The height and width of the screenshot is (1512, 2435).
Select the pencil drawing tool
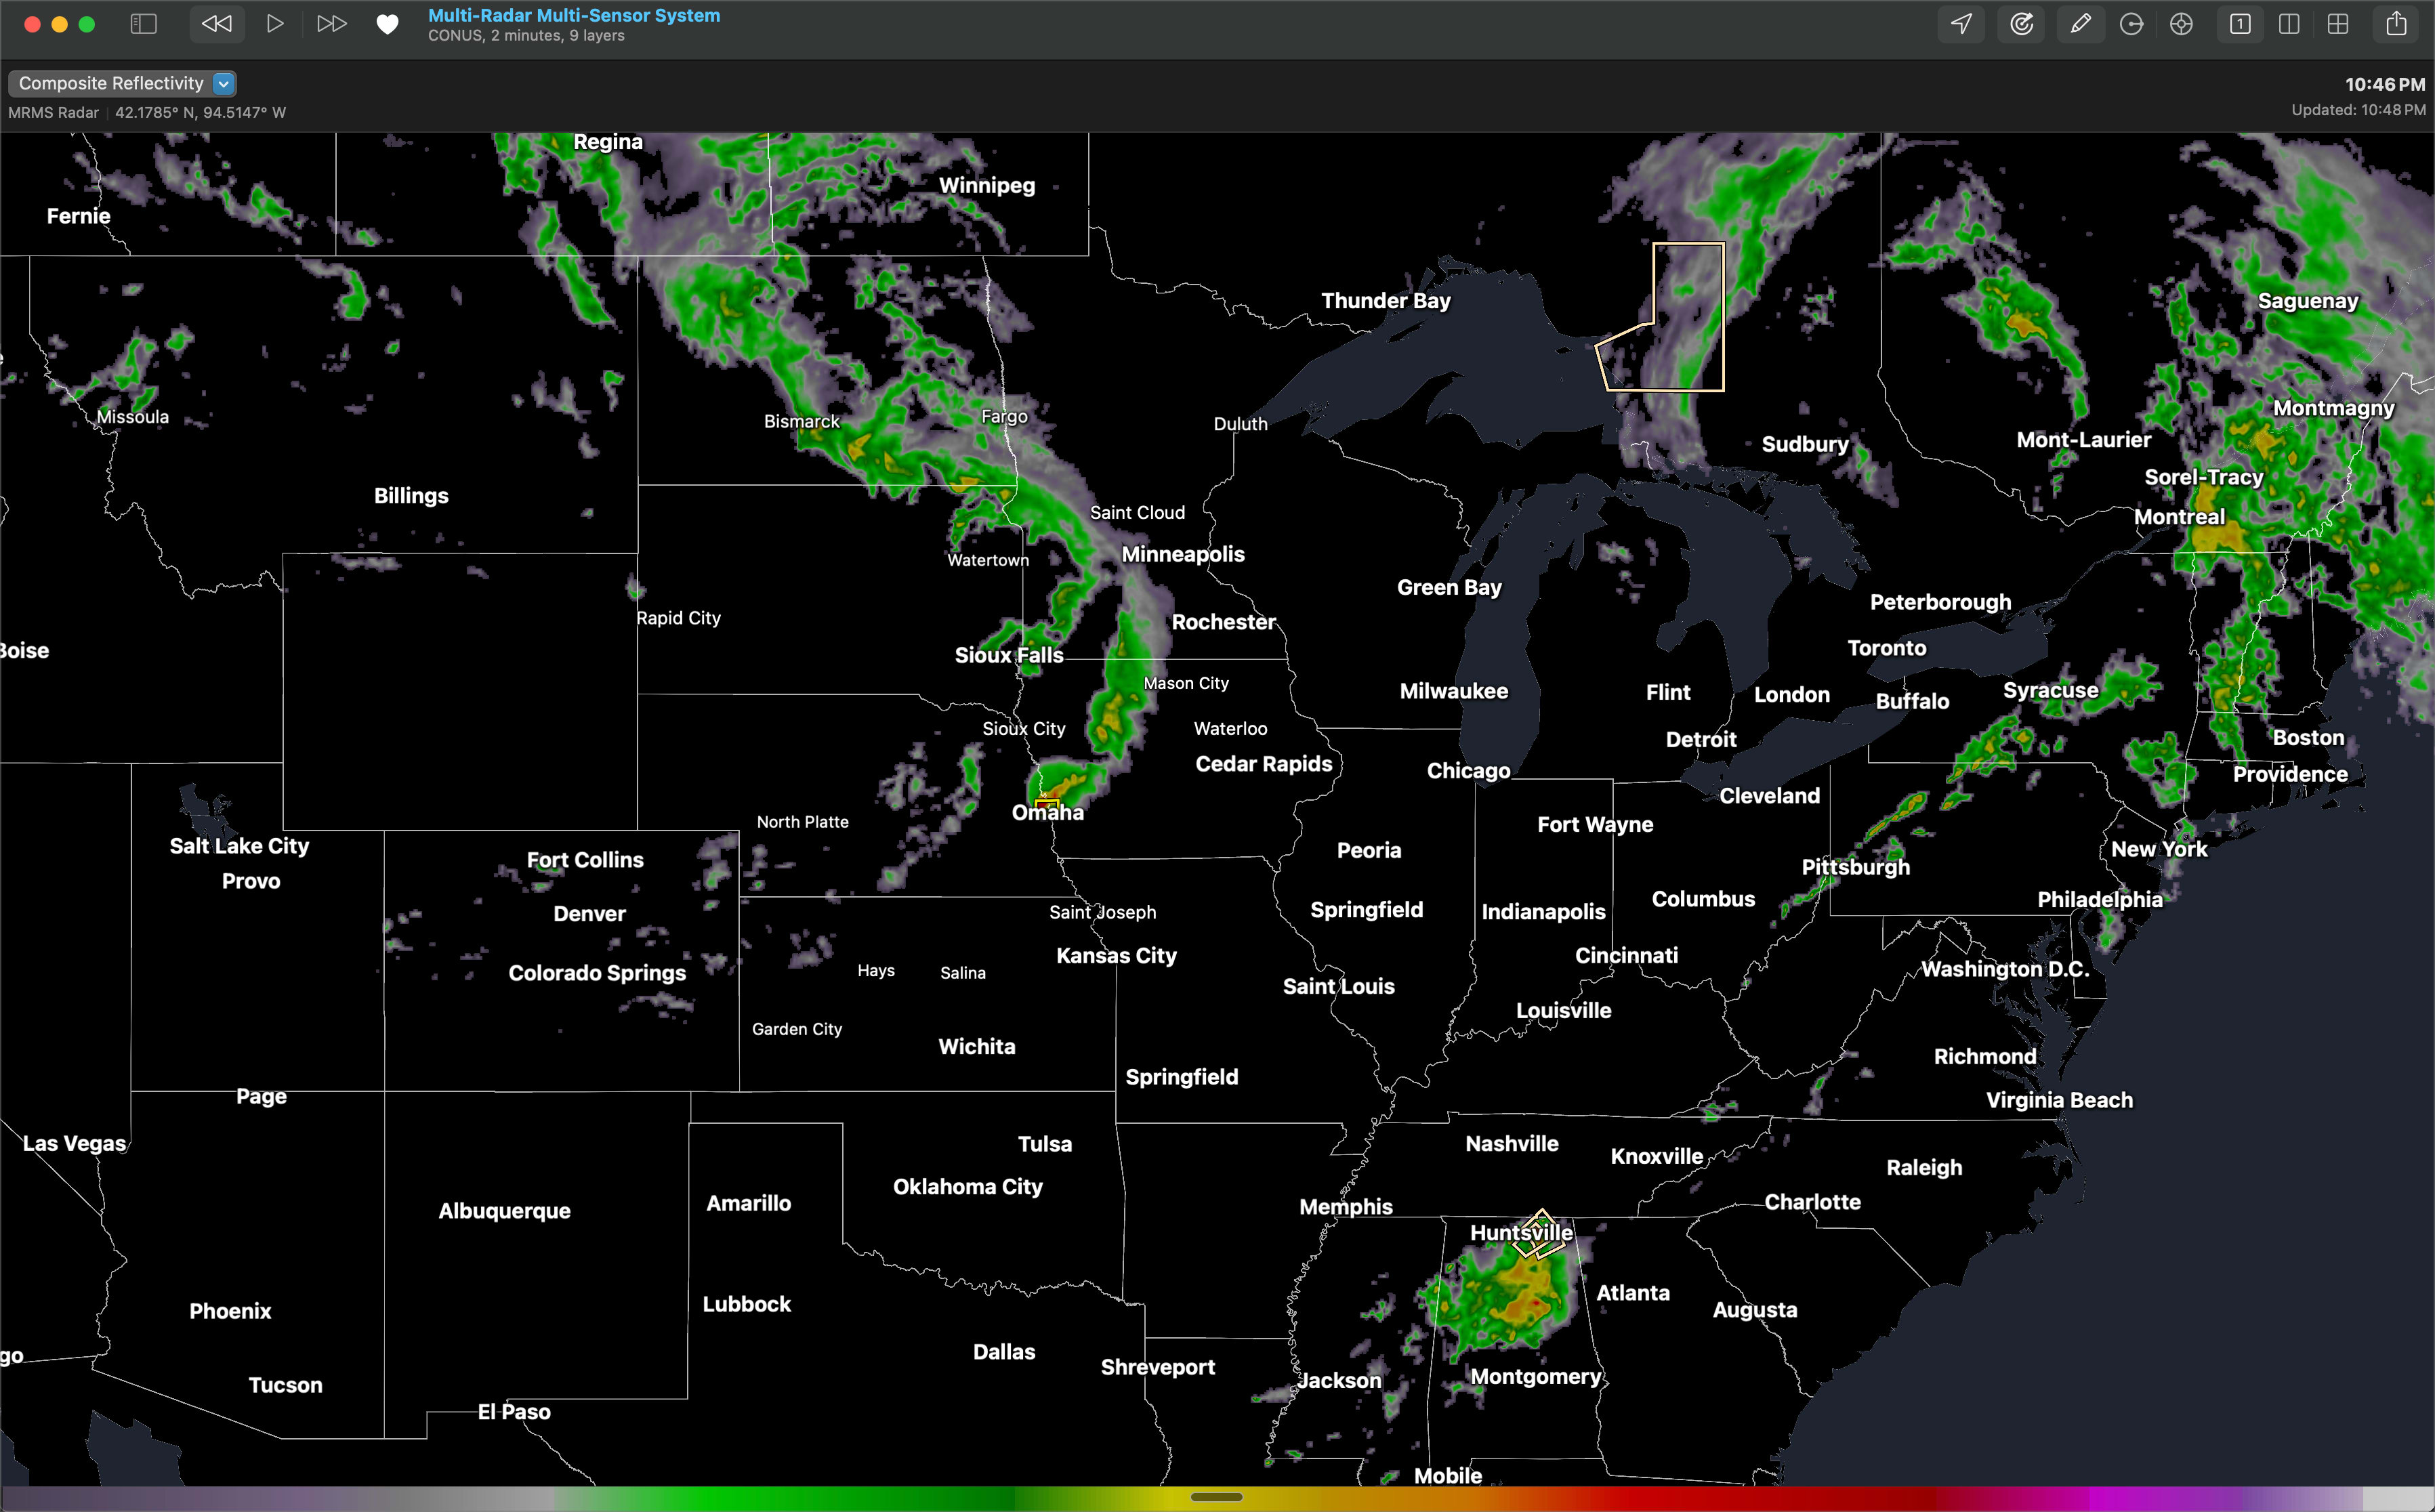(x=2080, y=24)
